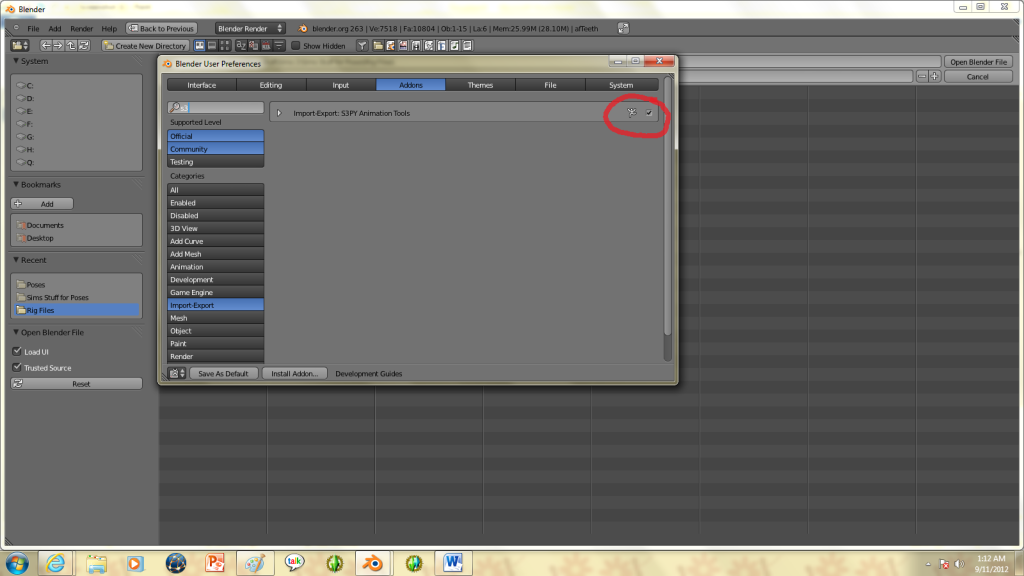Click Back to Previous button
This screenshot has height=576, width=1024.
[161, 28]
